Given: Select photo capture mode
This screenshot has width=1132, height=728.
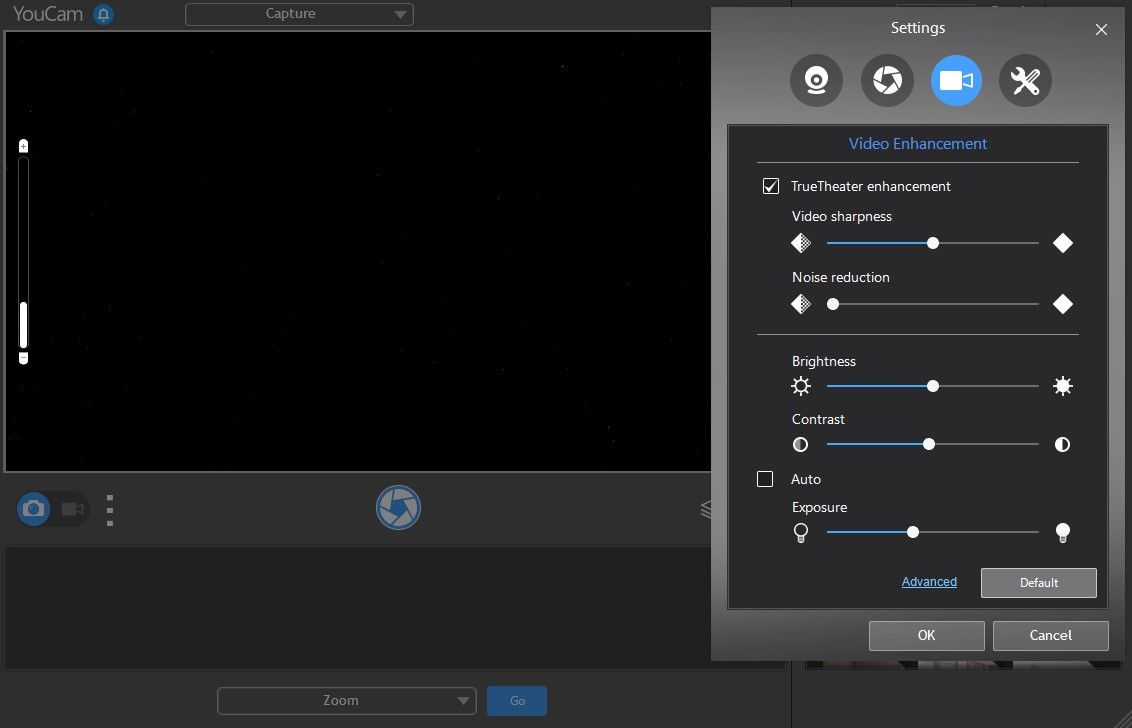Looking at the screenshot, I should (x=33, y=509).
